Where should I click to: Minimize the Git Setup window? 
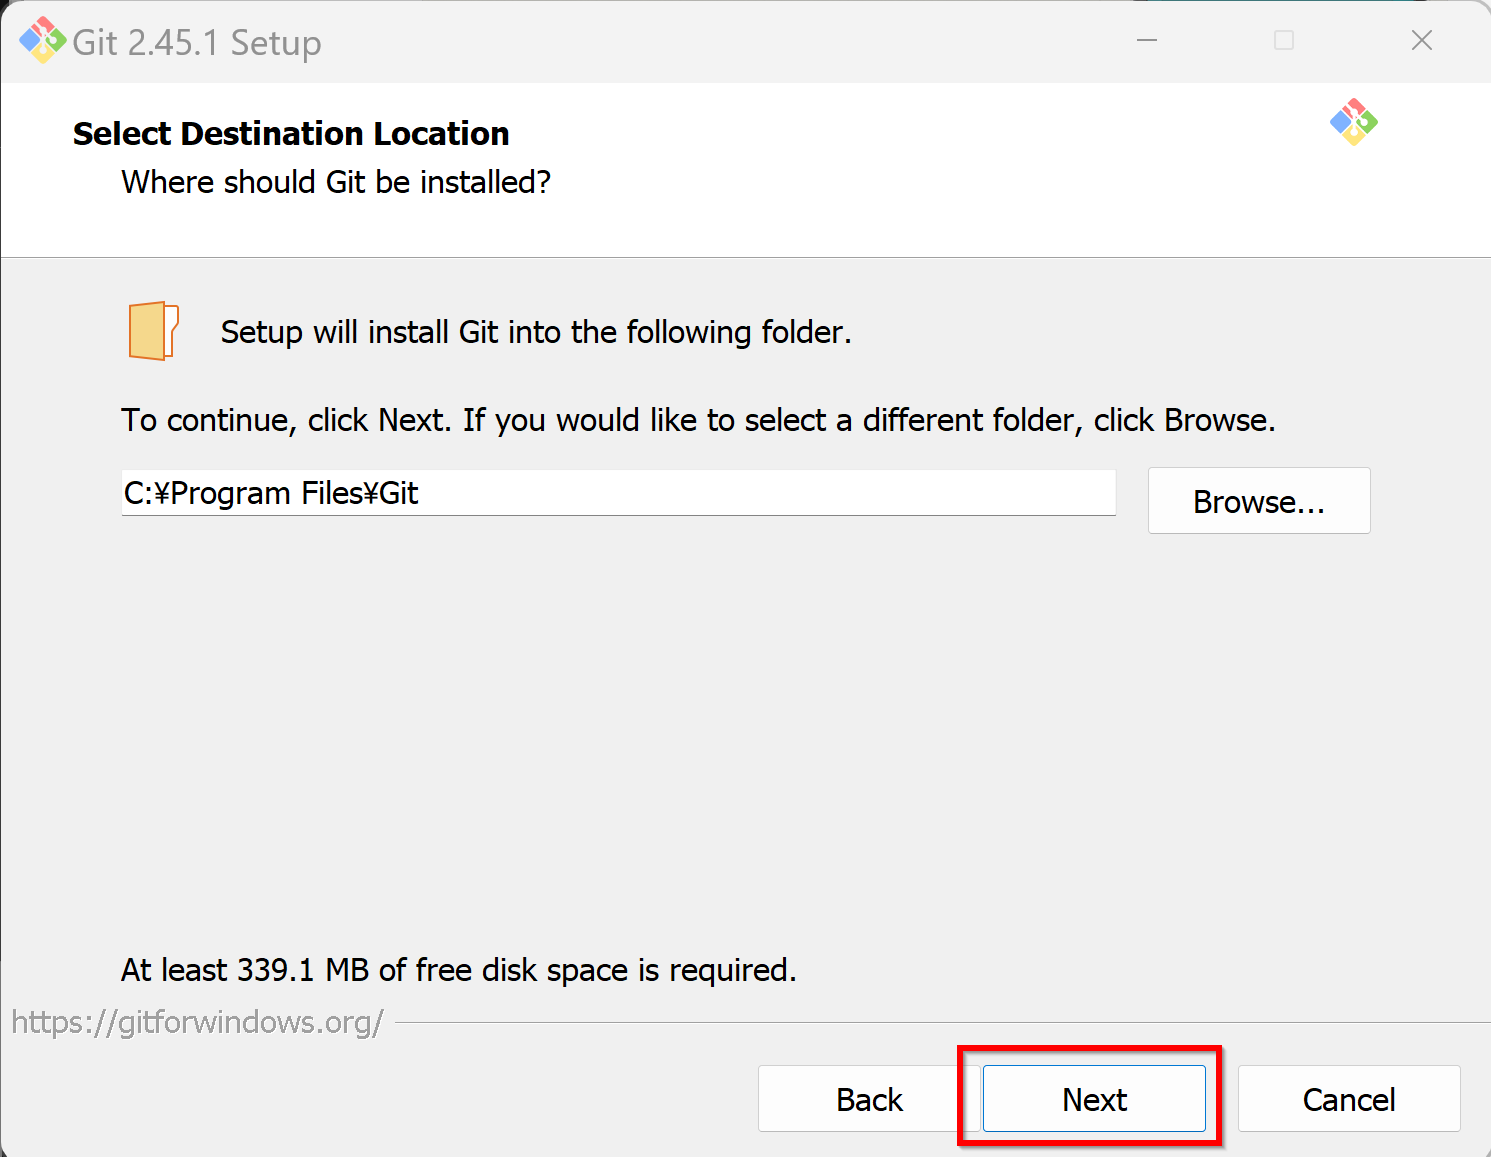coord(1147,41)
